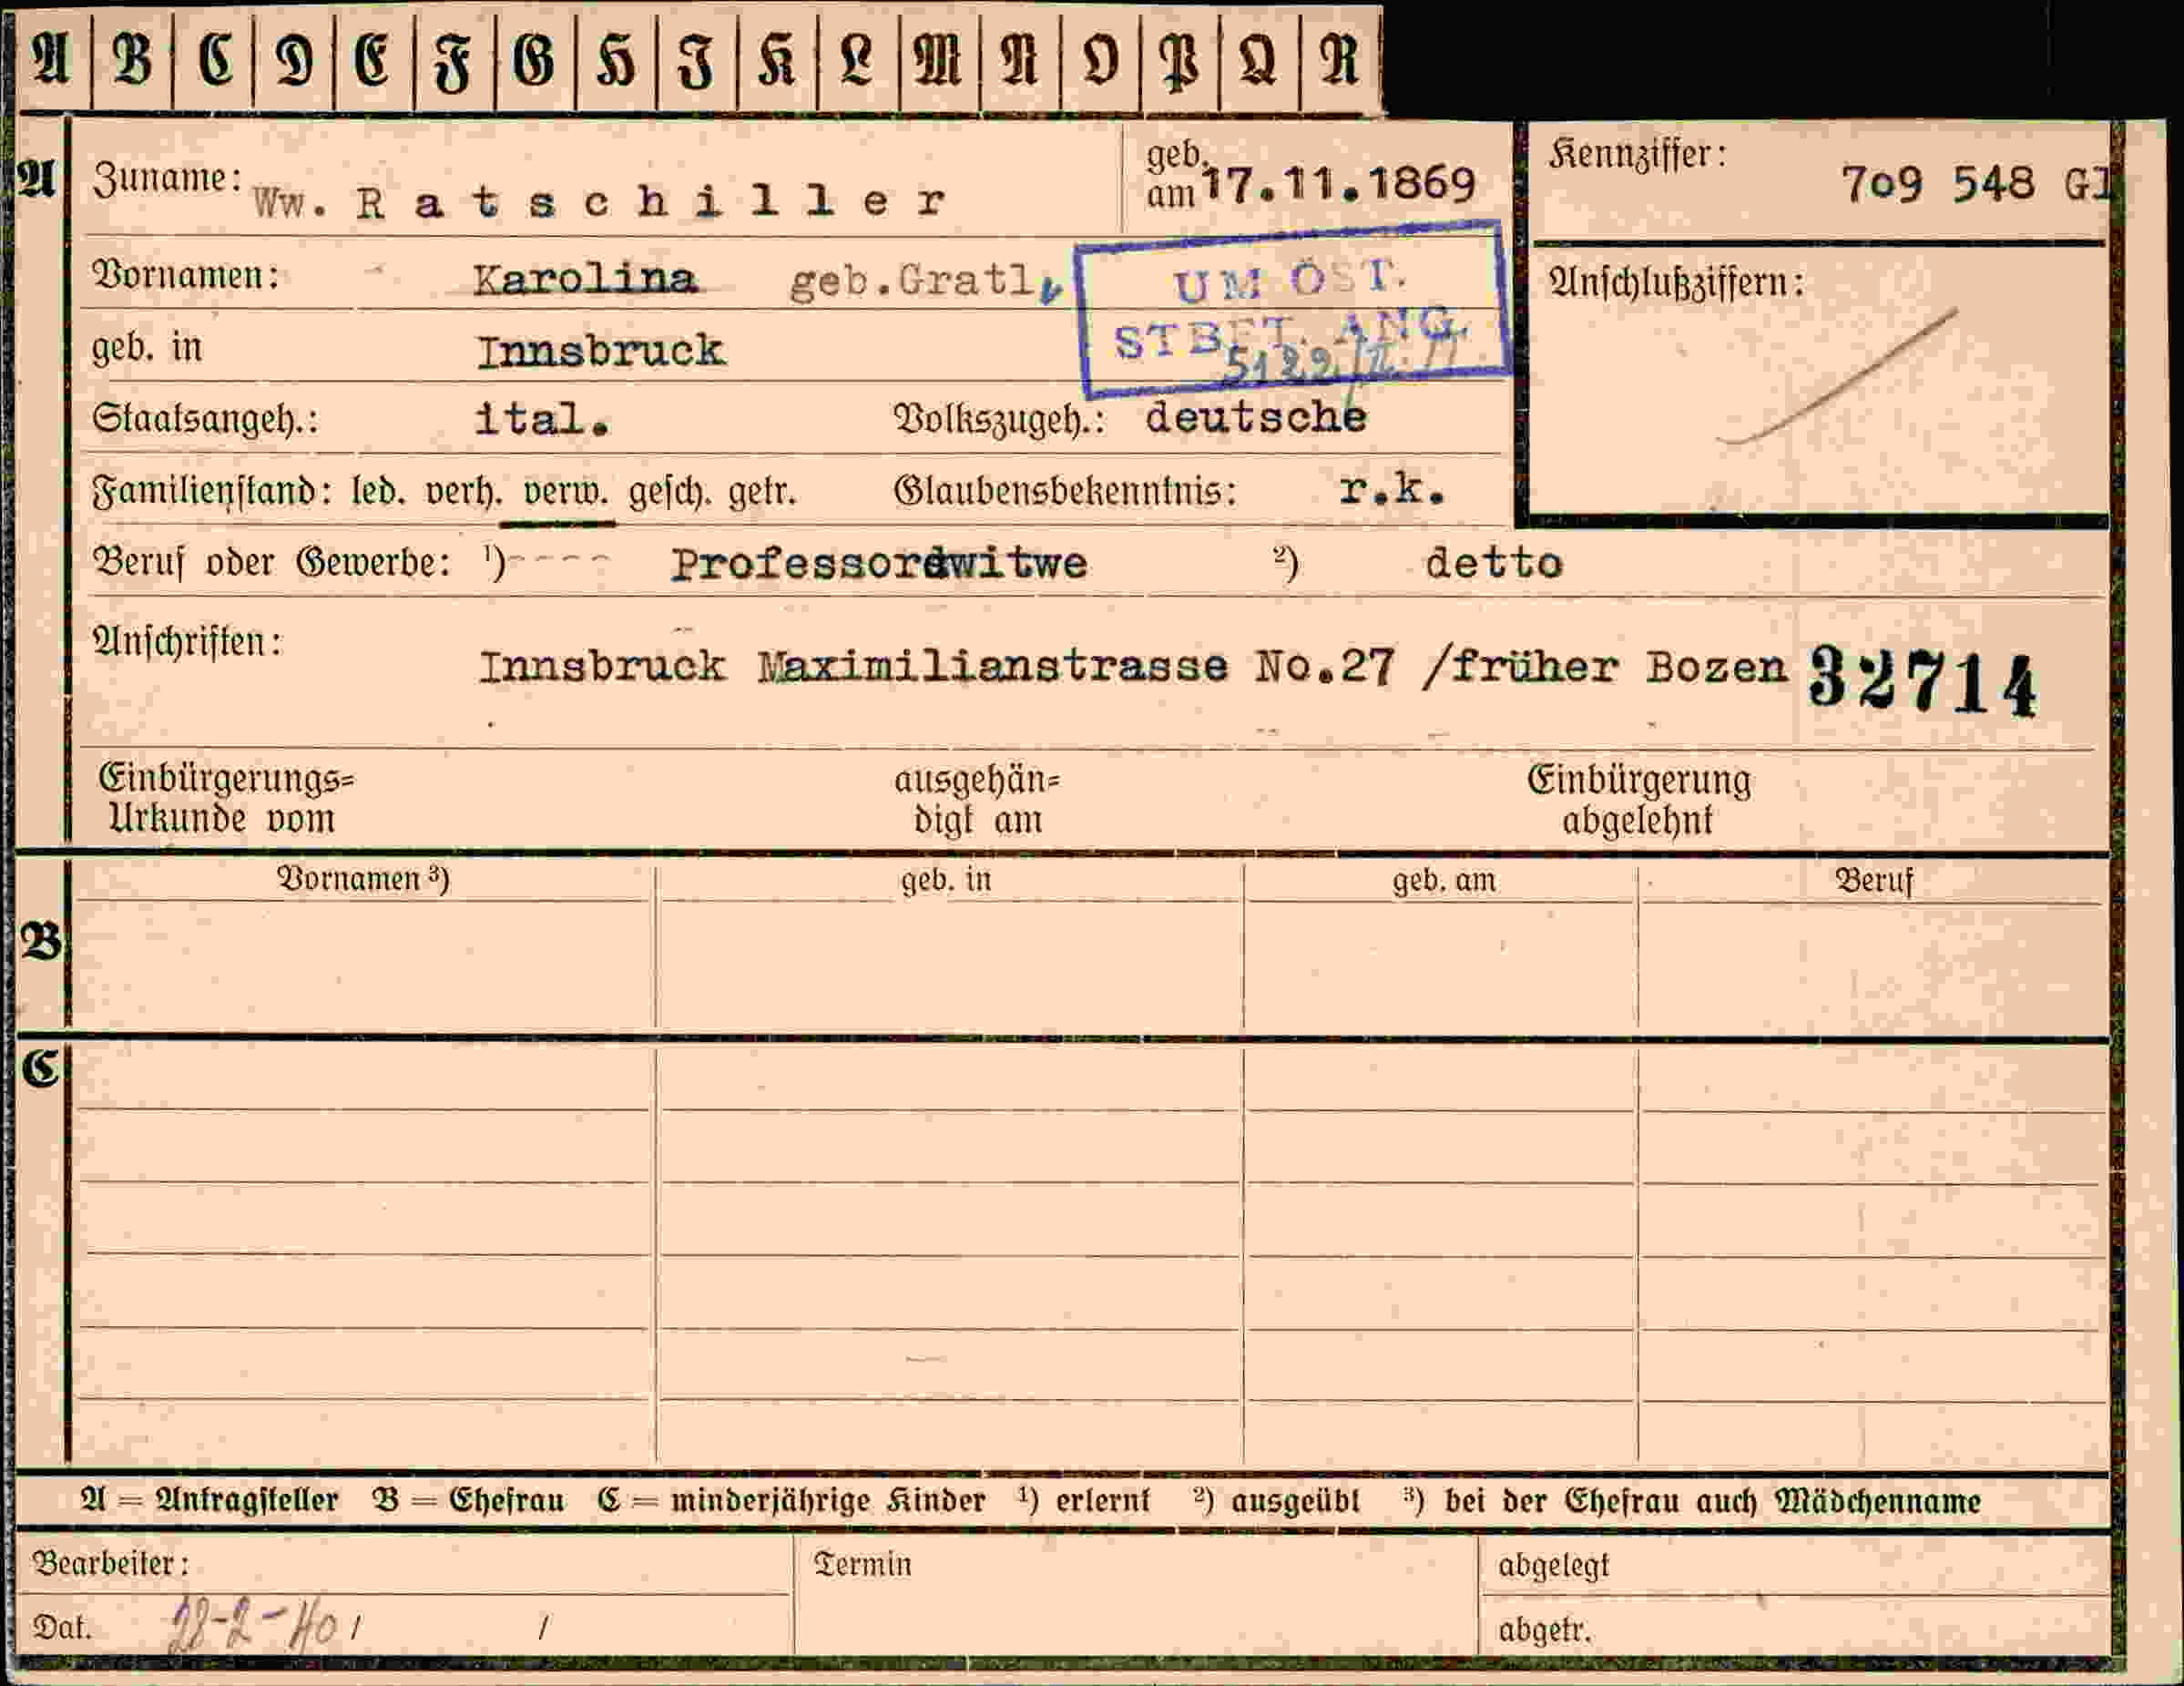Click the letter L index tab

(858, 60)
